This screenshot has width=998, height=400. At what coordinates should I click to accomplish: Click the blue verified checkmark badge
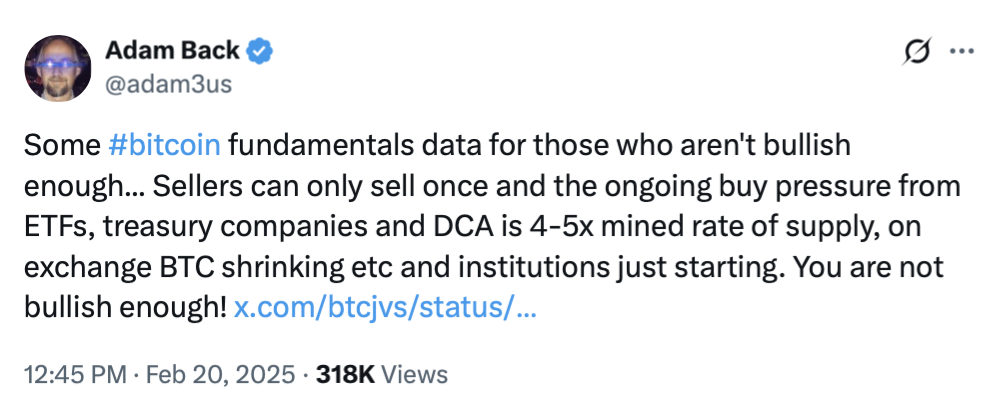262,51
